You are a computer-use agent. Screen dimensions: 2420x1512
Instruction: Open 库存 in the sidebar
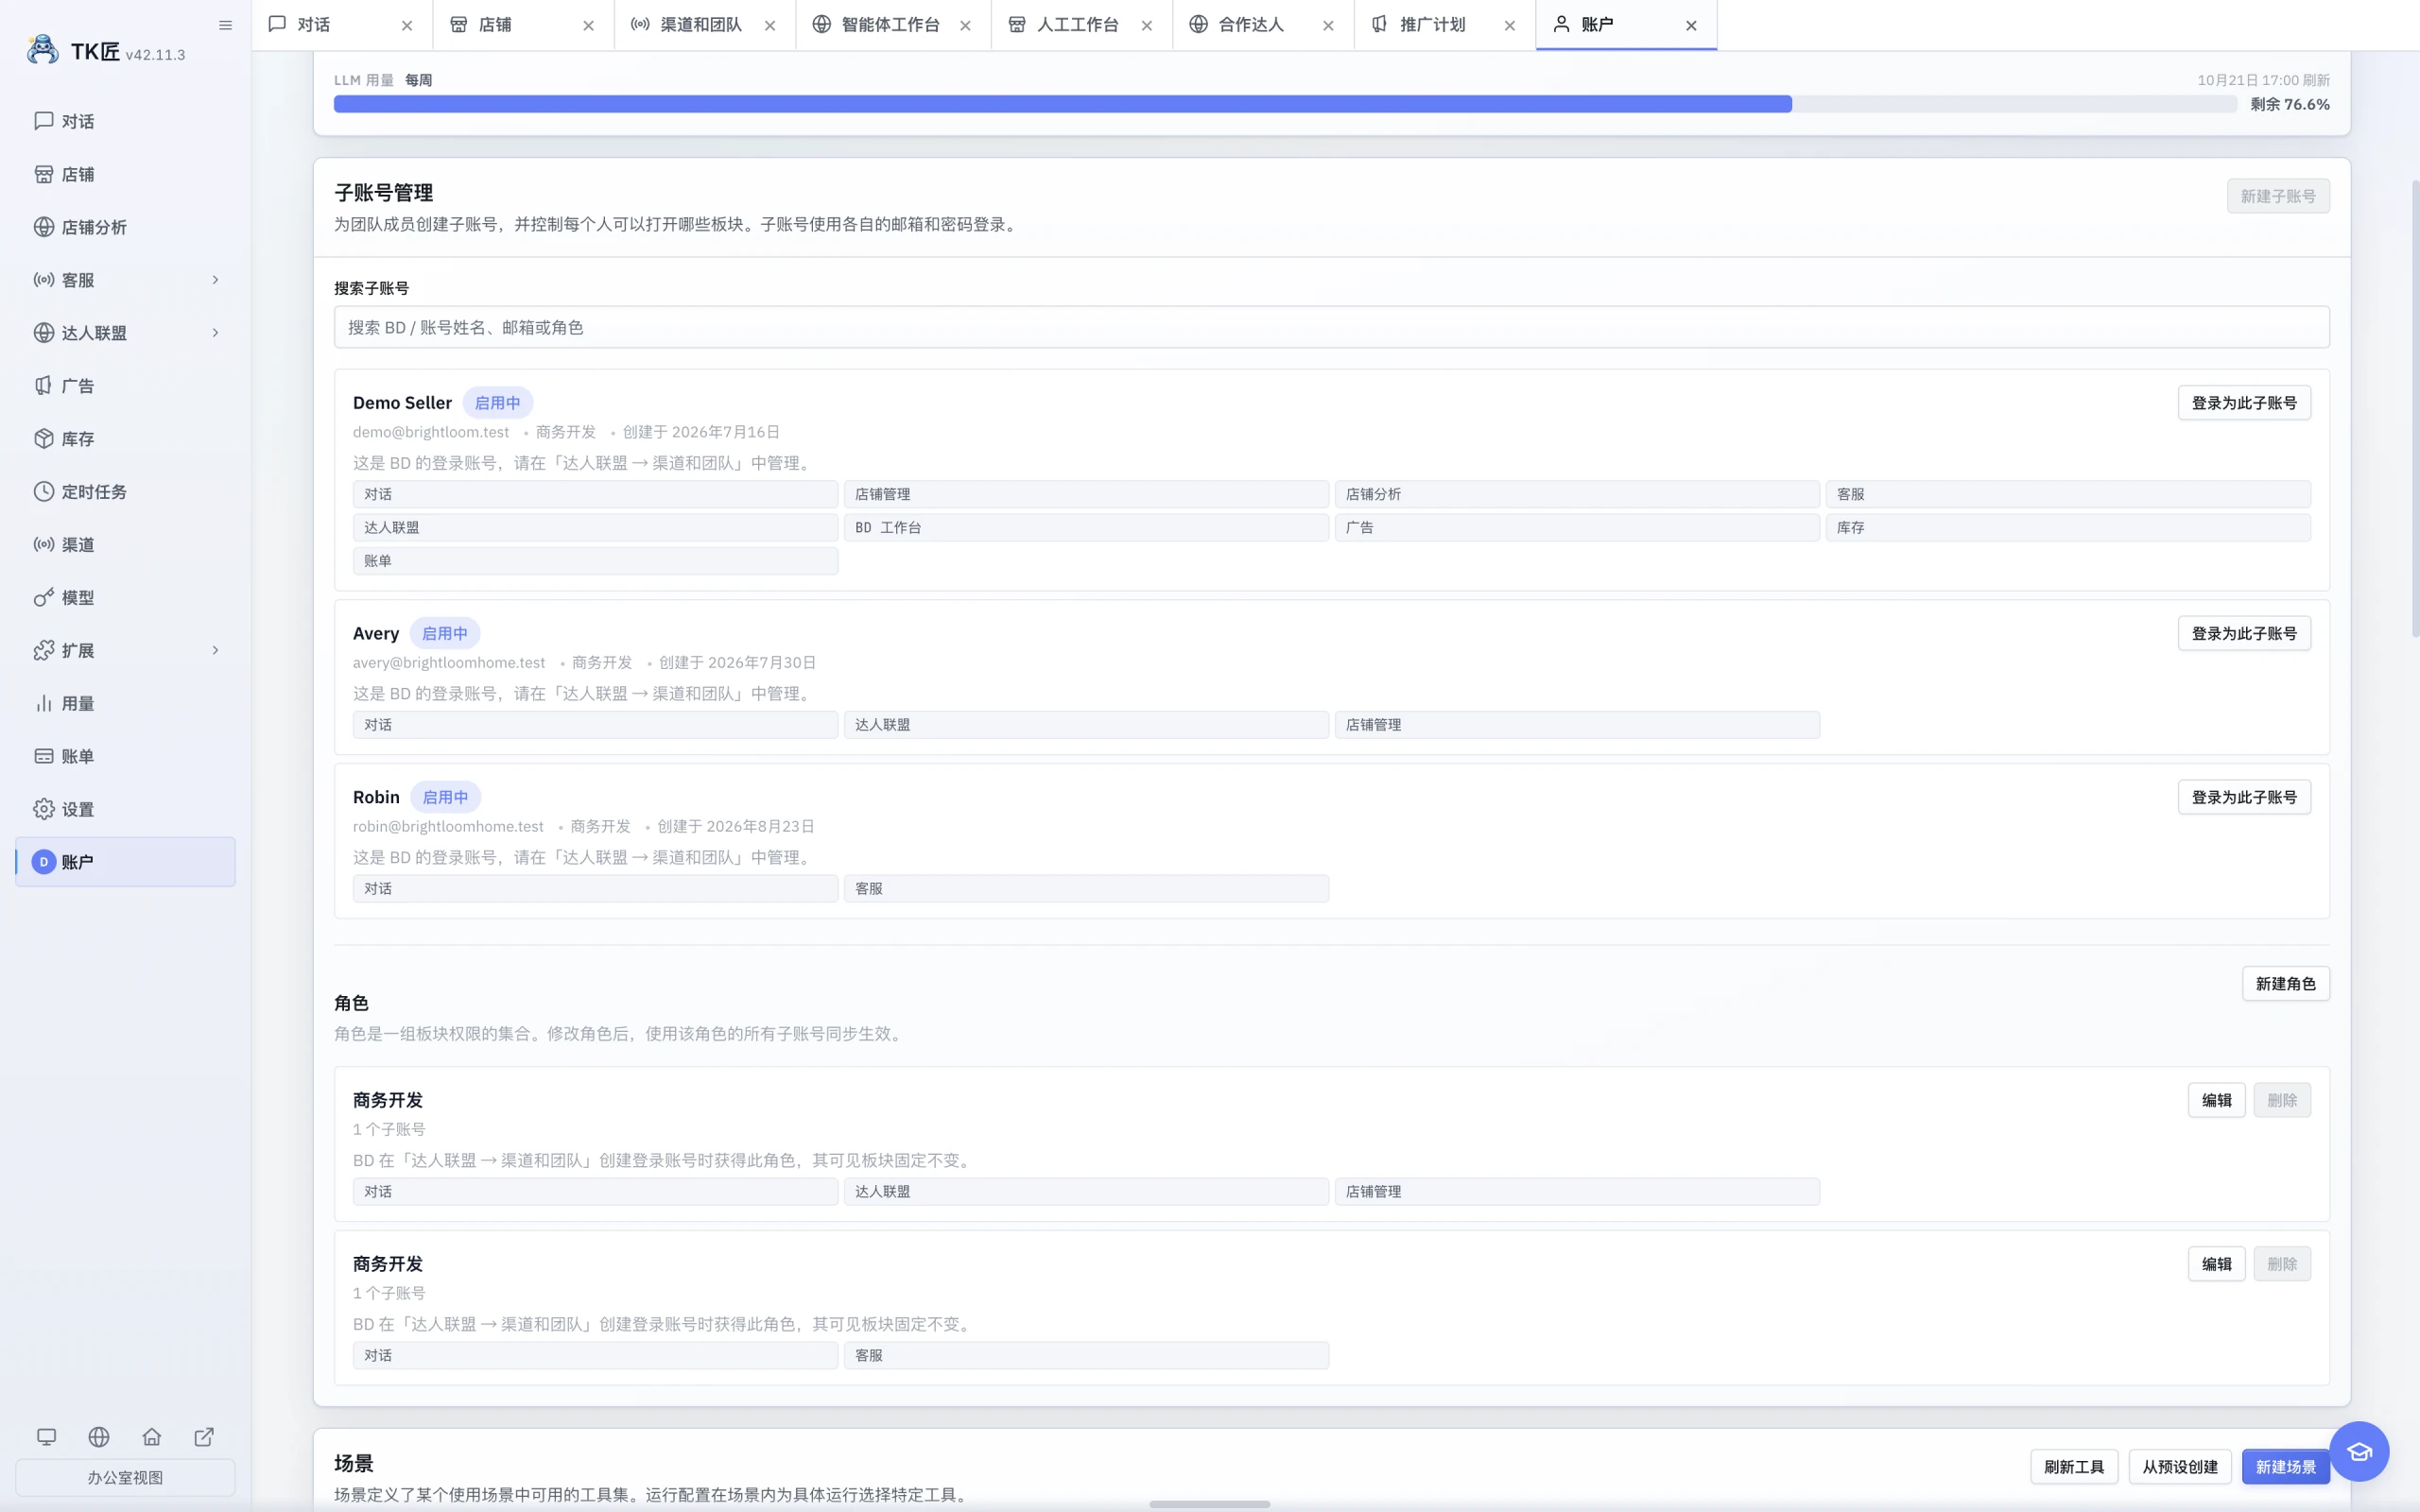[125, 439]
